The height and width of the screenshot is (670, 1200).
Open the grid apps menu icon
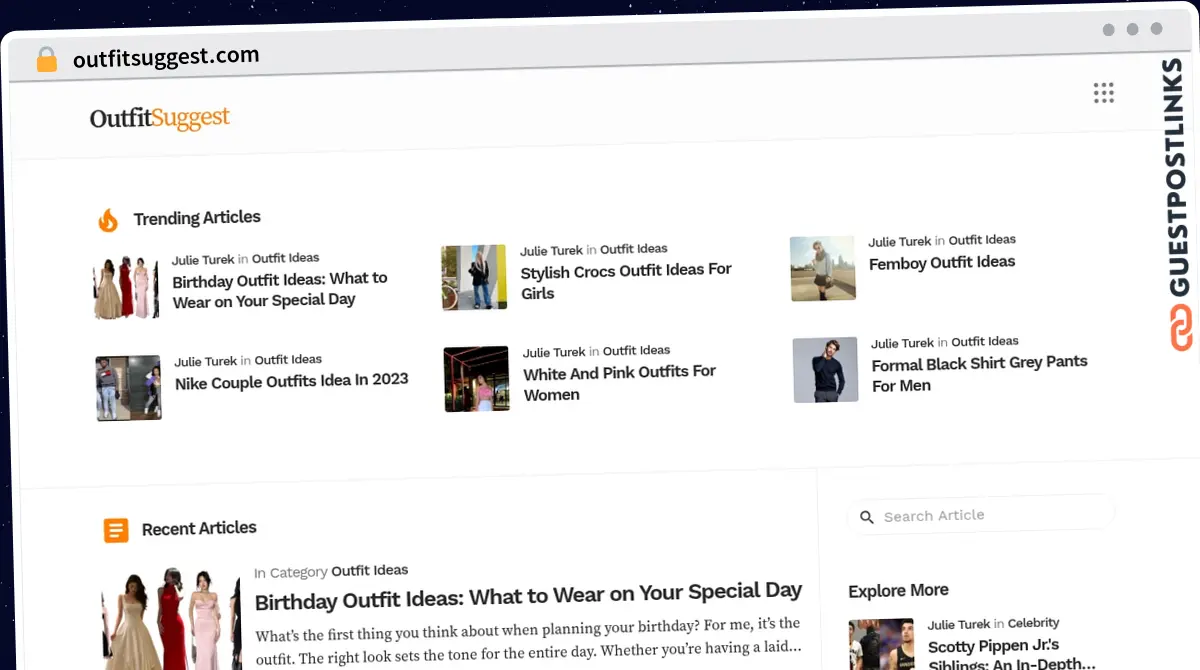[x=1103, y=94]
